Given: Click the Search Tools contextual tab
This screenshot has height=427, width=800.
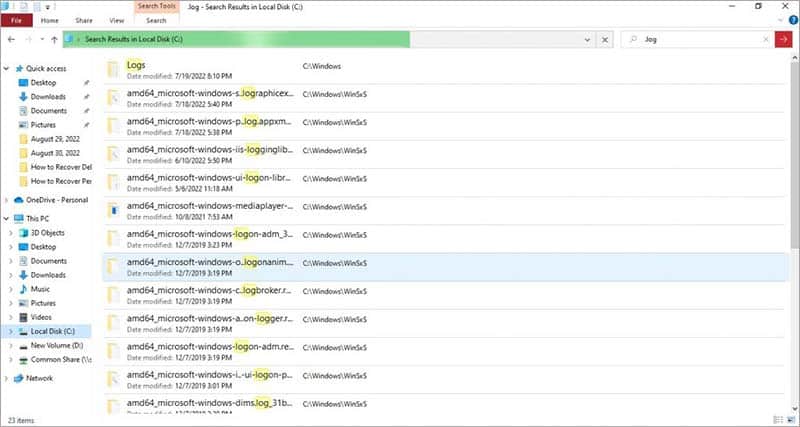Looking at the screenshot, I should pos(157,6).
